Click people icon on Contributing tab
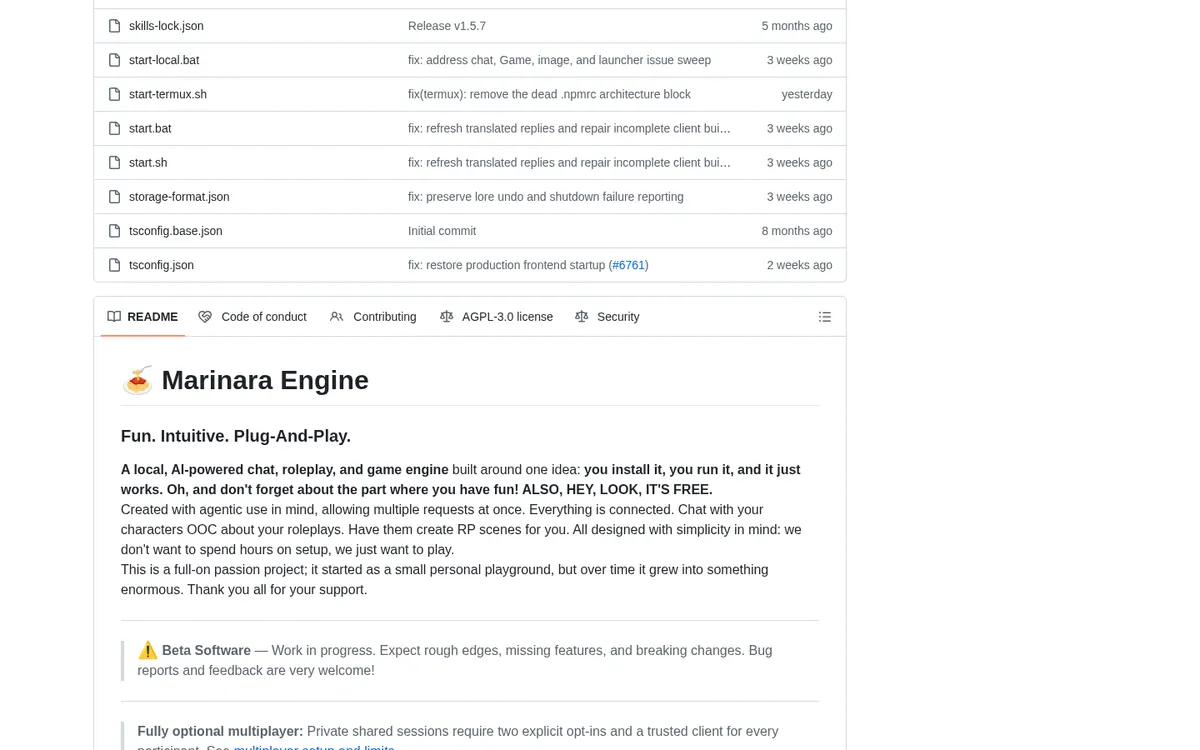 pos(337,317)
